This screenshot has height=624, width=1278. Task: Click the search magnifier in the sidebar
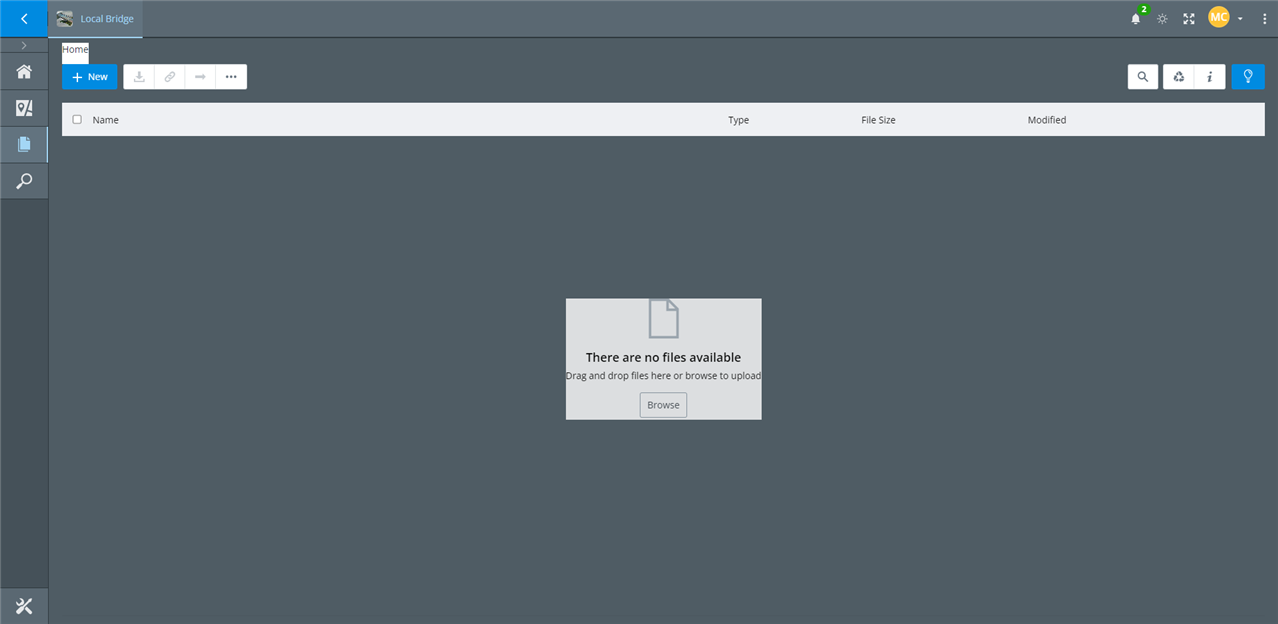click(23, 180)
